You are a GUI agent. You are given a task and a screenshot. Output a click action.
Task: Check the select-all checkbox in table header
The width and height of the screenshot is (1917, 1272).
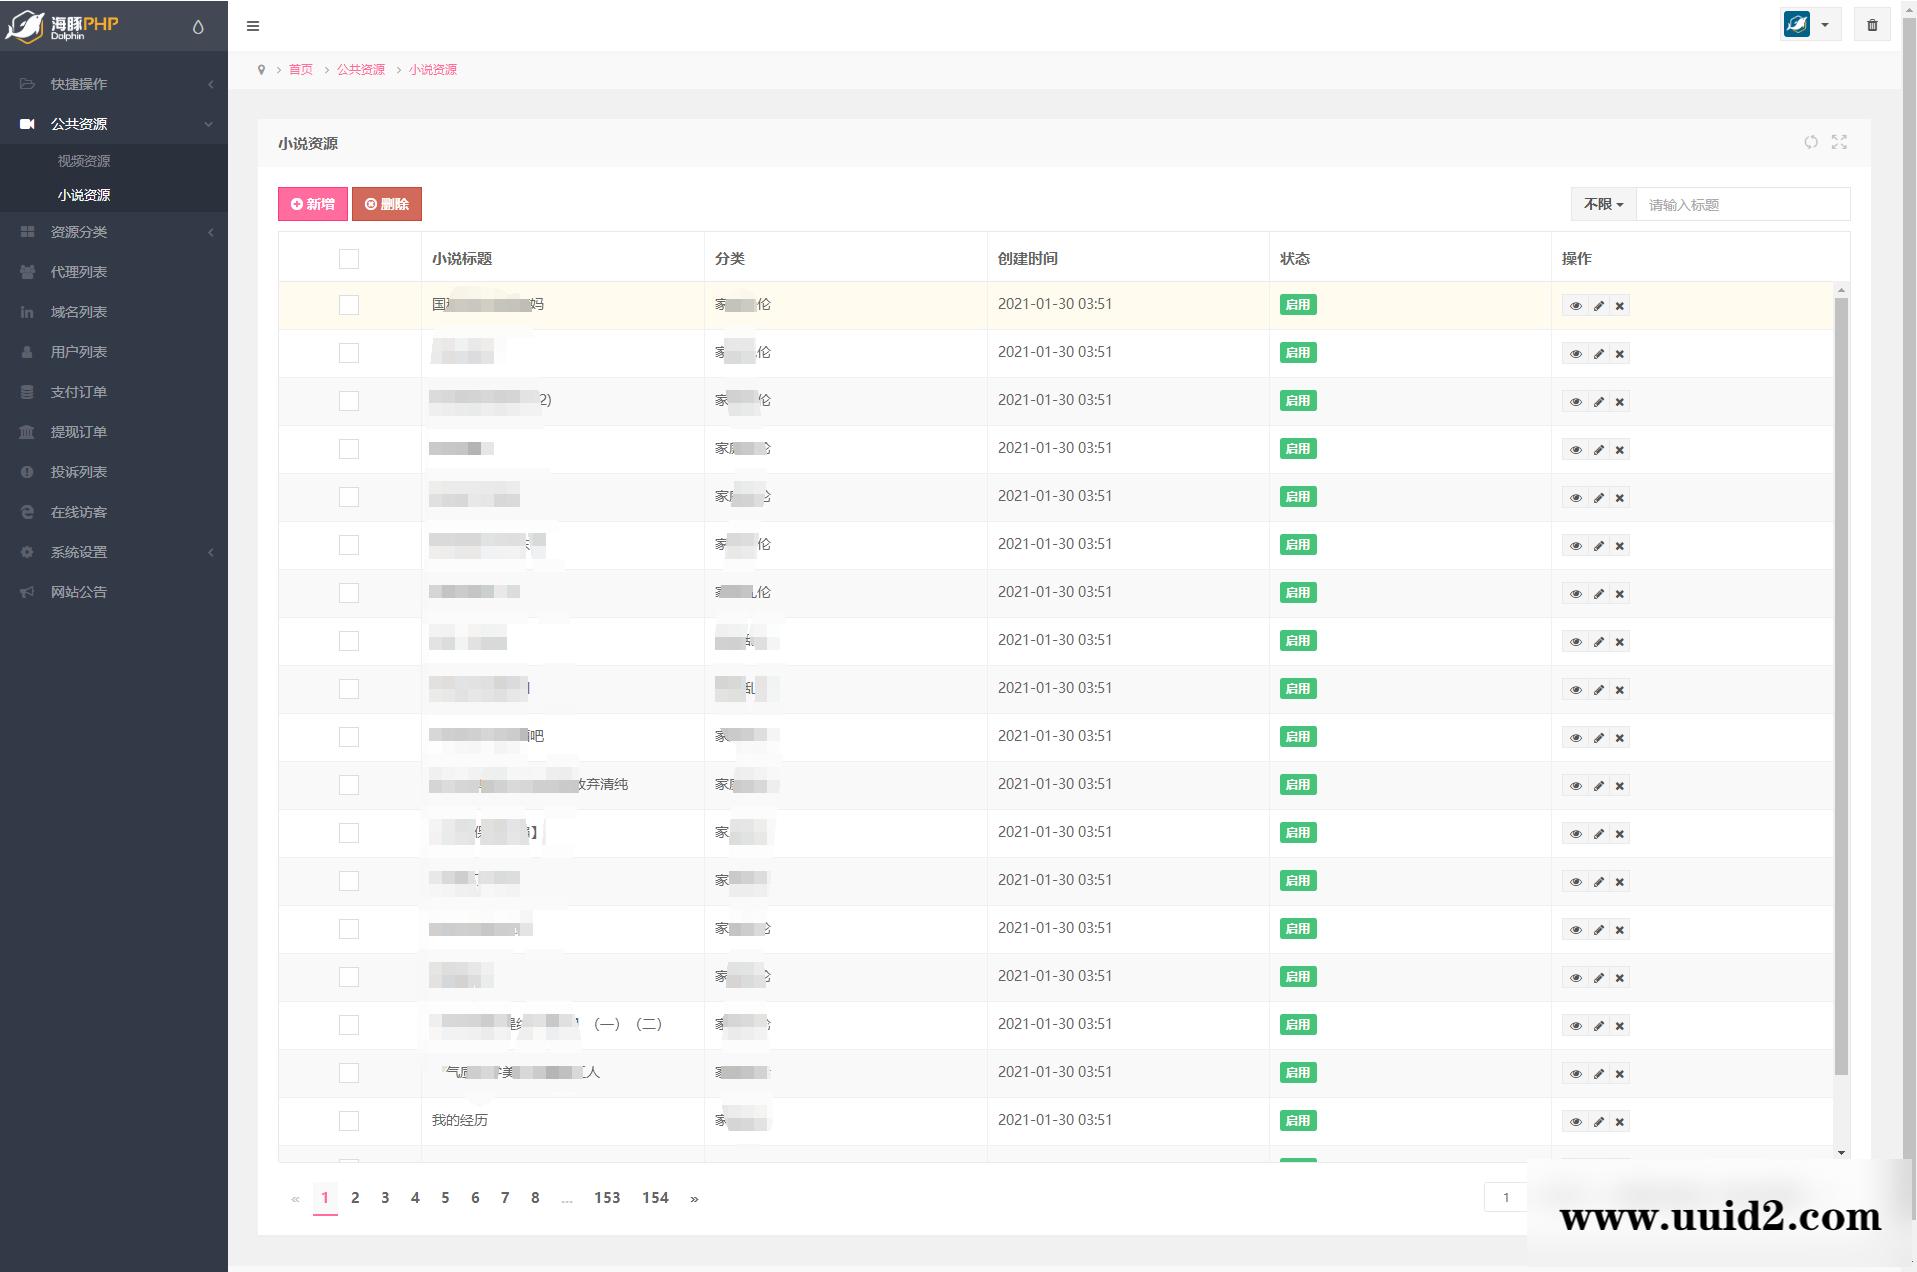point(349,259)
